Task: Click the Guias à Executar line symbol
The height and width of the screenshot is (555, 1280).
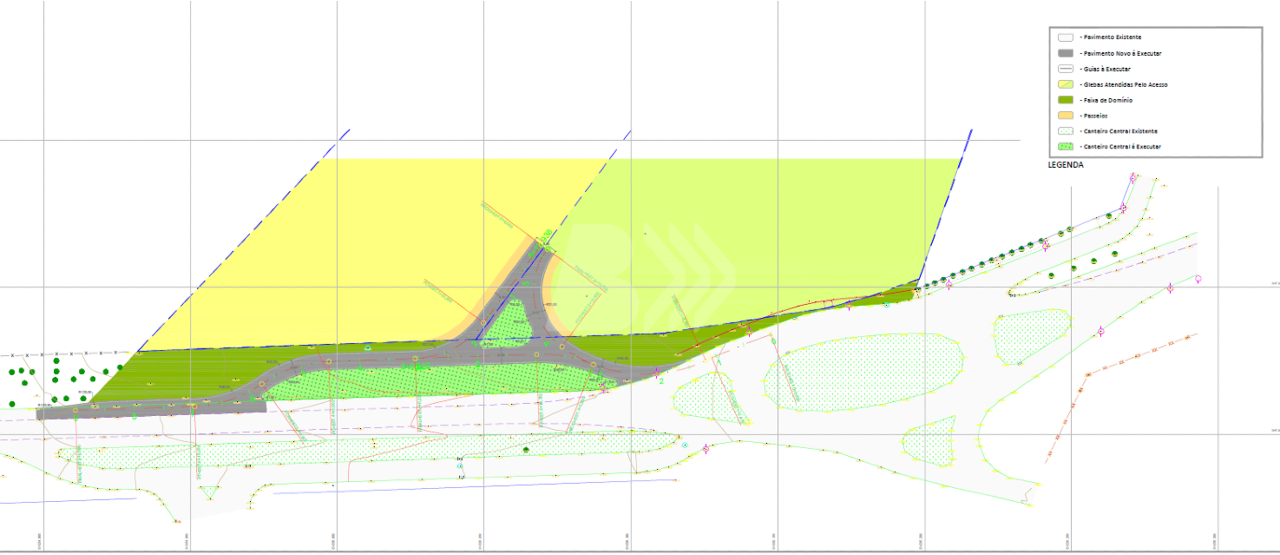Action: tap(1065, 69)
